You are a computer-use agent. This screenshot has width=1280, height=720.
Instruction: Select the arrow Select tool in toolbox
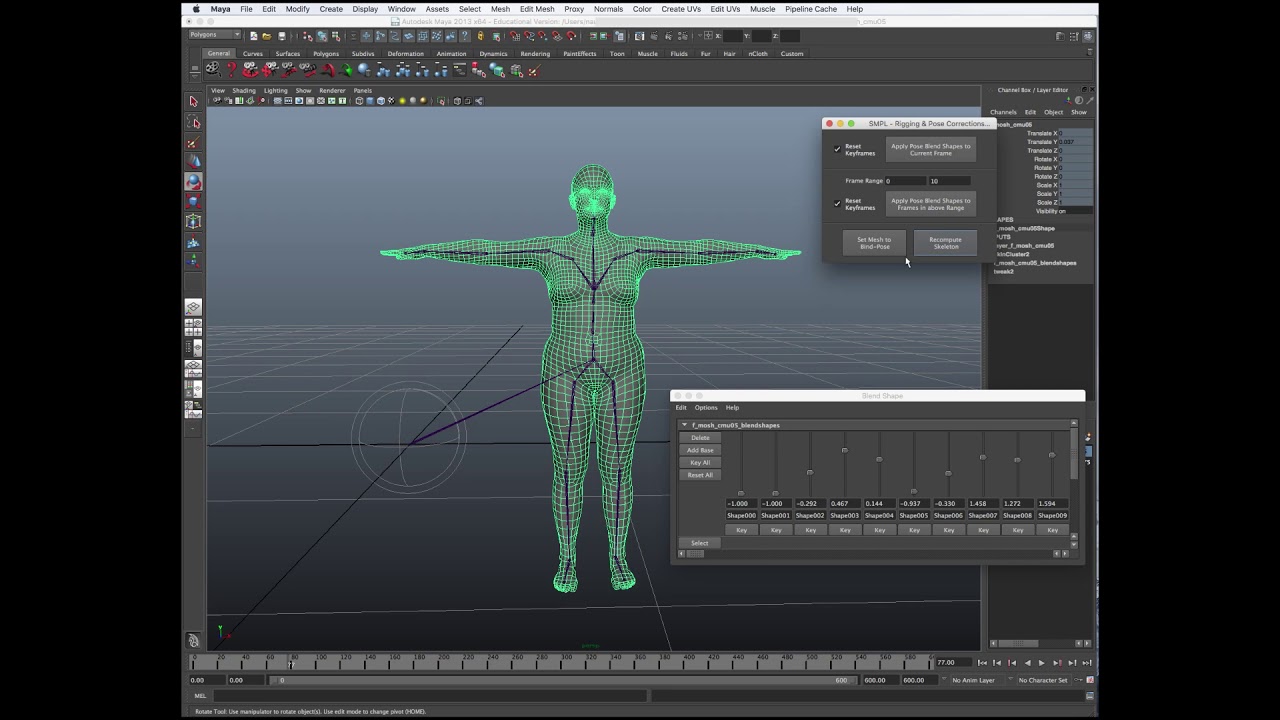194,101
